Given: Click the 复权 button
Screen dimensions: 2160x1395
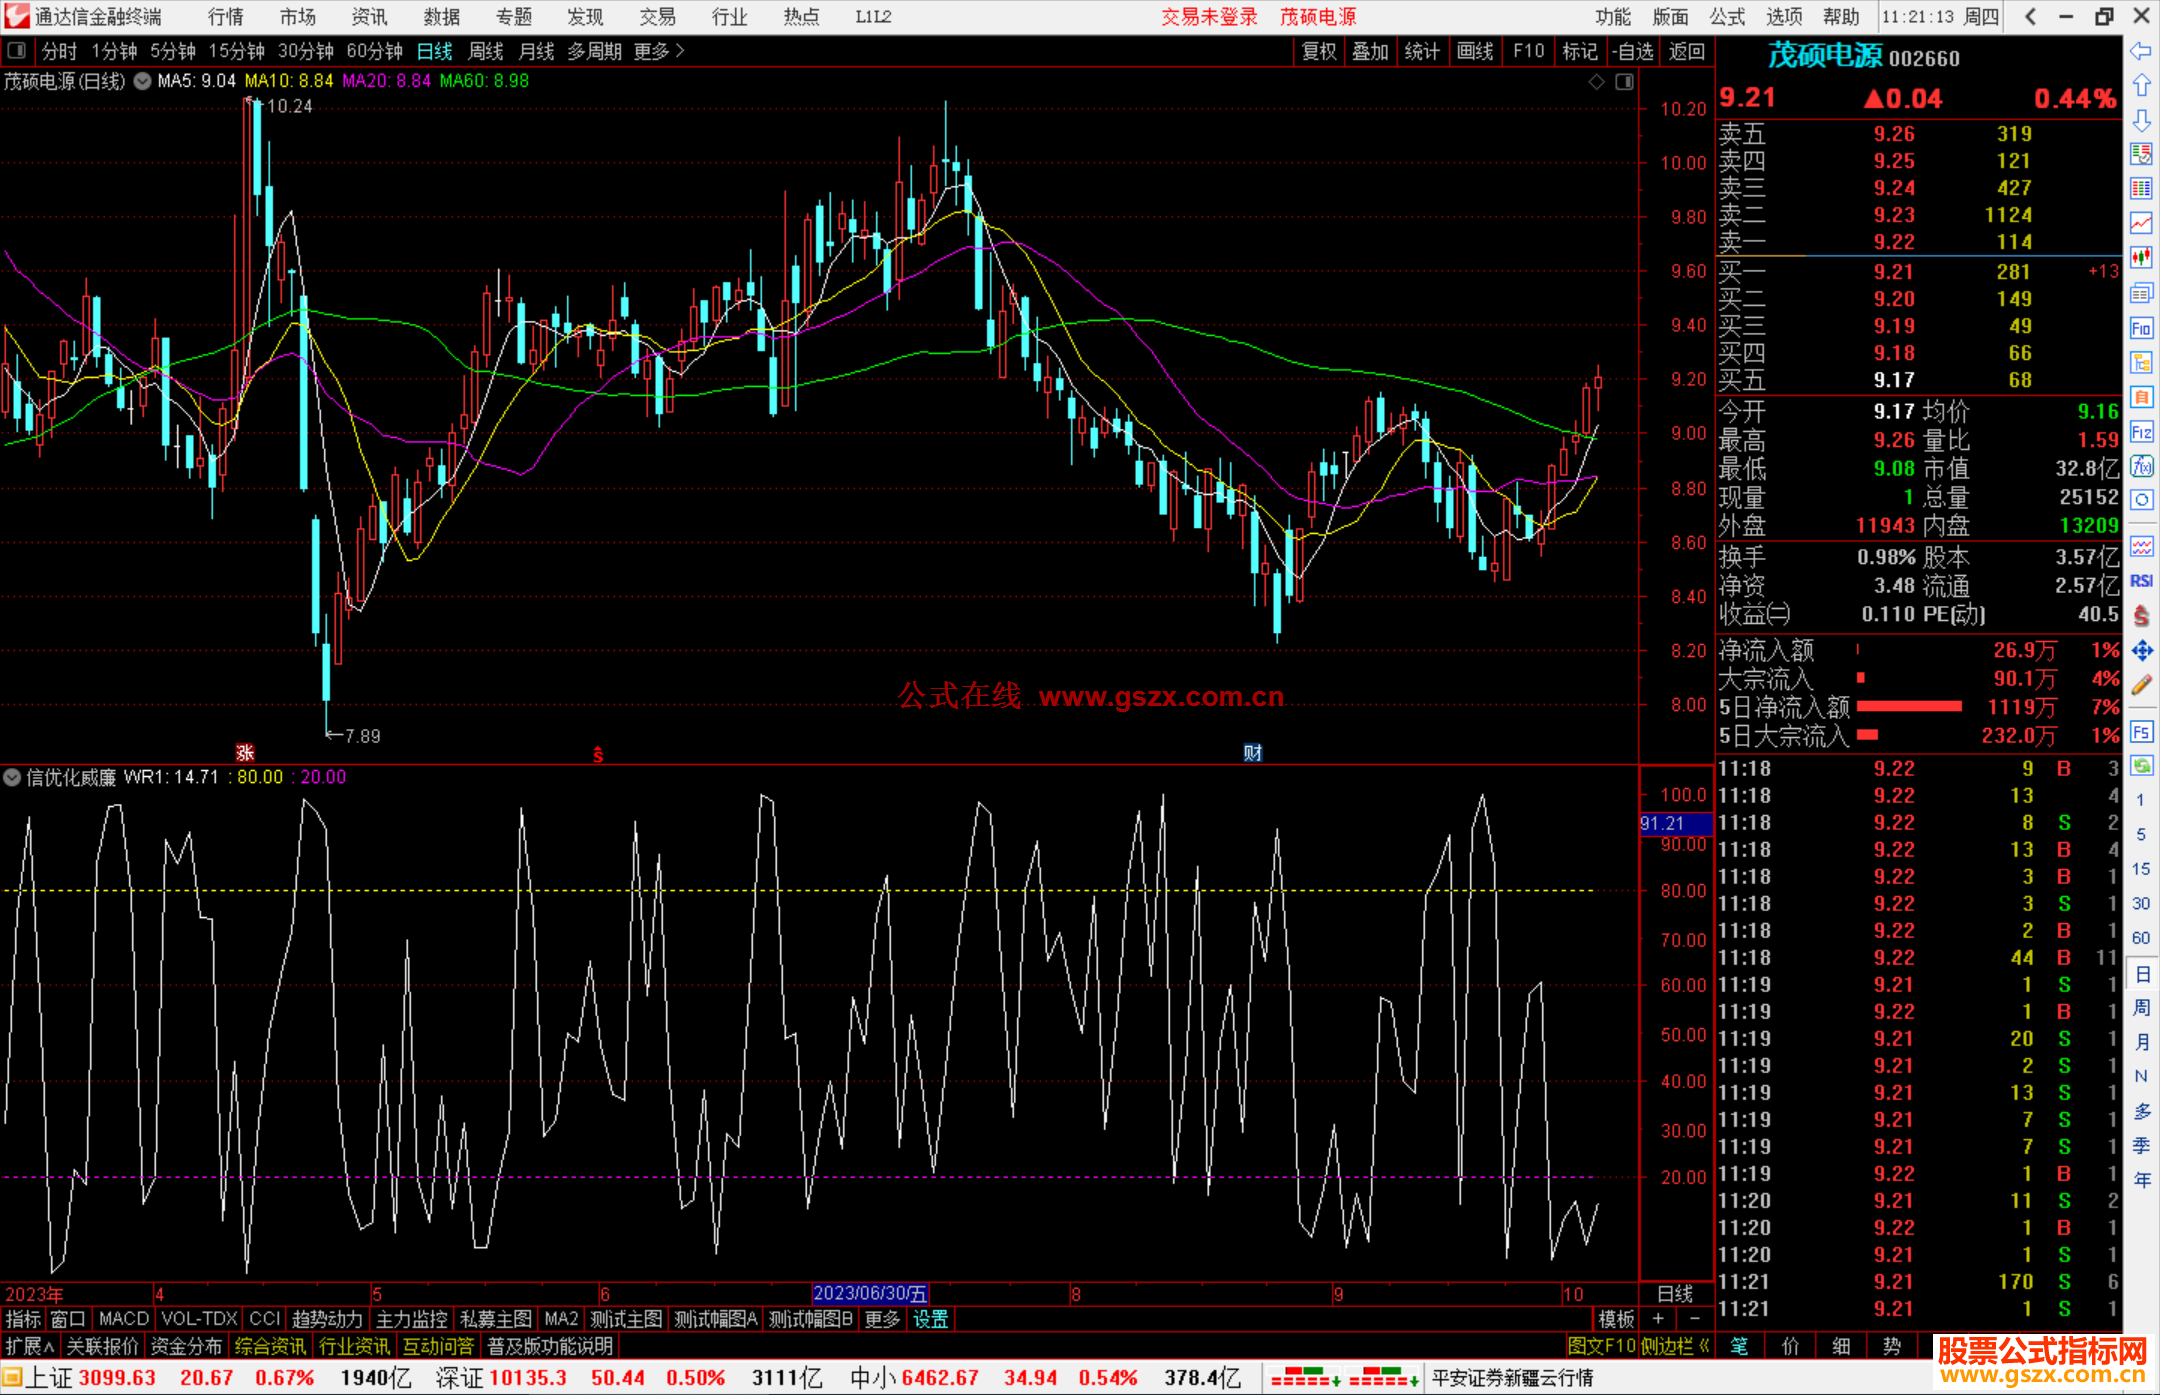Looking at the screenshot, I should coord(1318,51).
